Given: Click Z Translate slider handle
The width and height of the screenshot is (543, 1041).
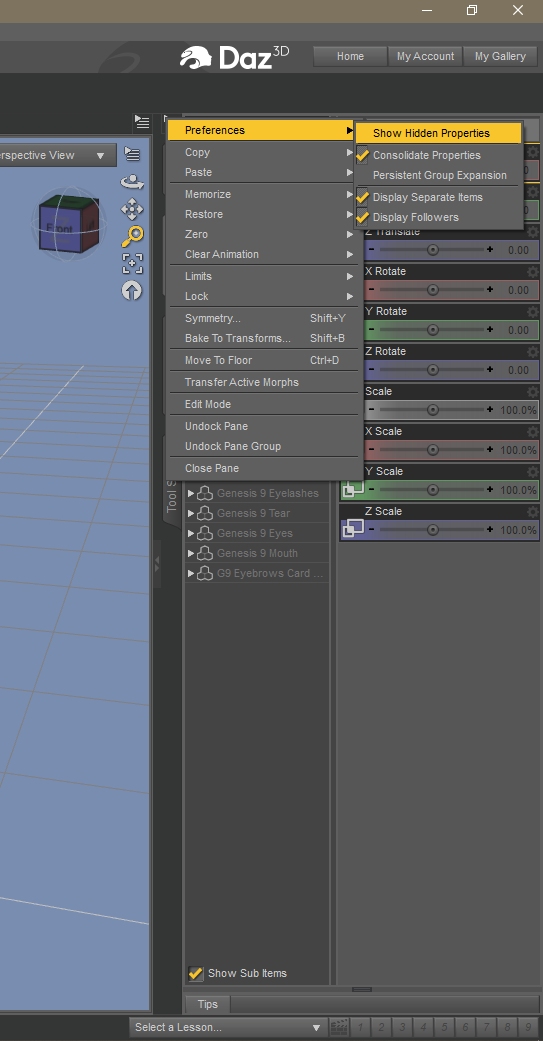Looking at the screenshot, I should click(x=433, y=250).
